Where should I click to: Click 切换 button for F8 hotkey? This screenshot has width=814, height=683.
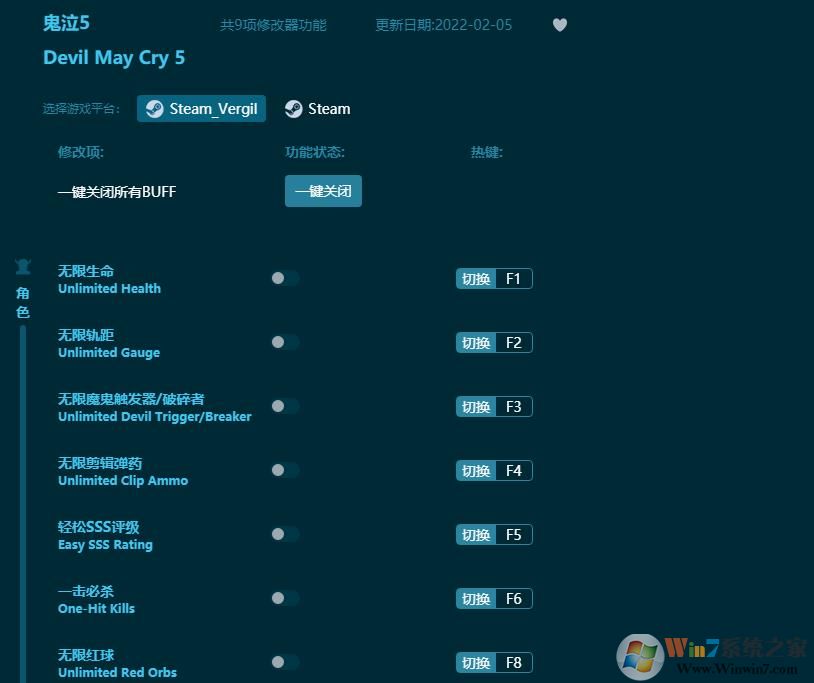pyautogui.click(x=476, y=663)
